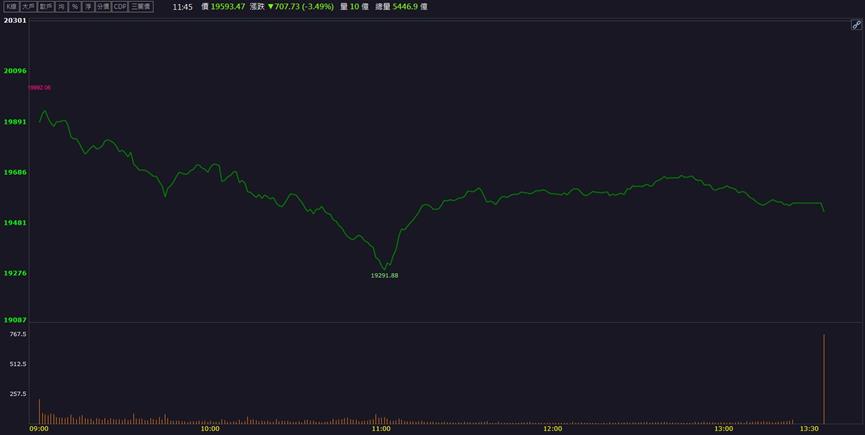The image size is (865, 435).
Task: Click the 19276 y-axis label
Action: point(15,273)
